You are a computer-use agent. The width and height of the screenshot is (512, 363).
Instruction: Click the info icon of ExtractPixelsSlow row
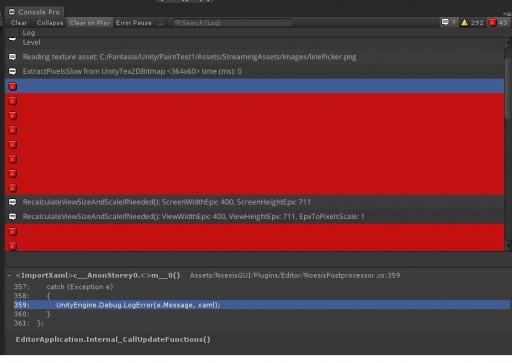tap(12, 71)
